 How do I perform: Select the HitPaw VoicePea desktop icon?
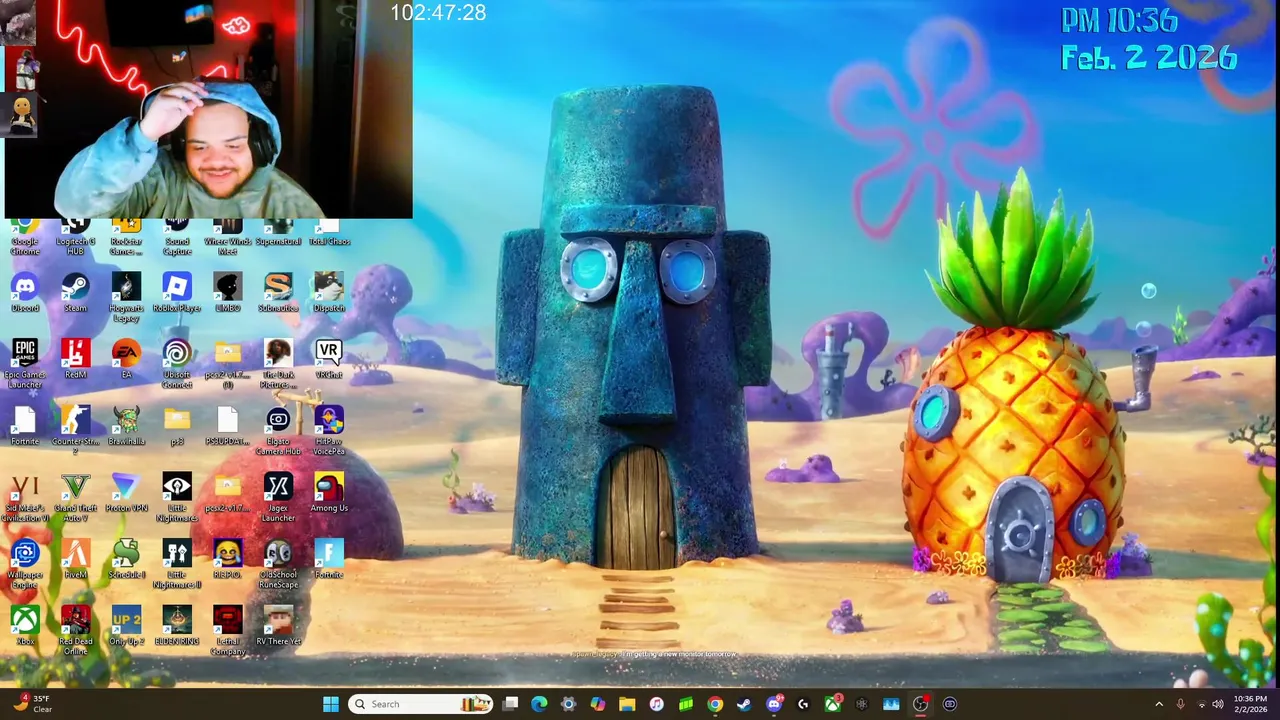pos(329,430)
